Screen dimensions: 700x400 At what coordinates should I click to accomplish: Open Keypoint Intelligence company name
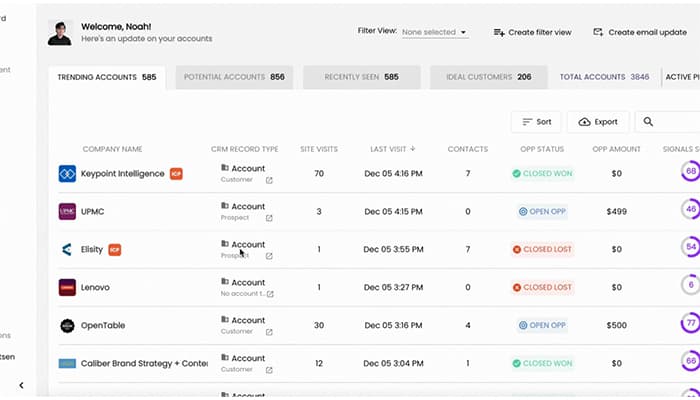122,174
